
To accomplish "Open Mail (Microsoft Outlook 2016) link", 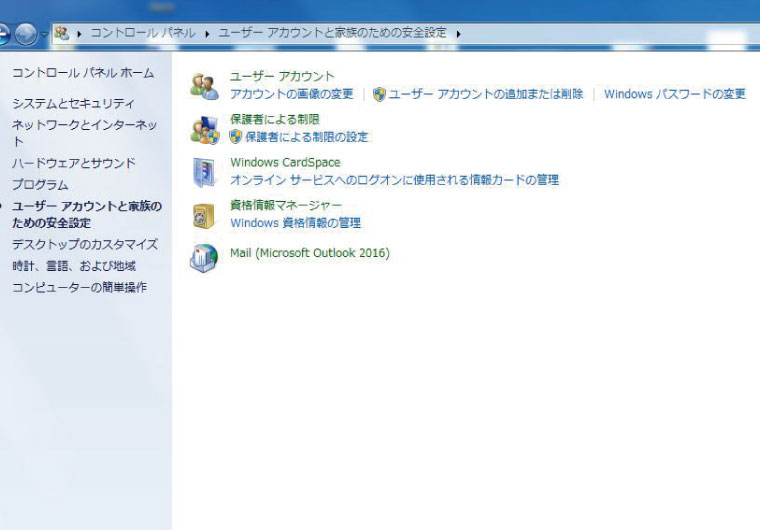I will click(310, 253).
